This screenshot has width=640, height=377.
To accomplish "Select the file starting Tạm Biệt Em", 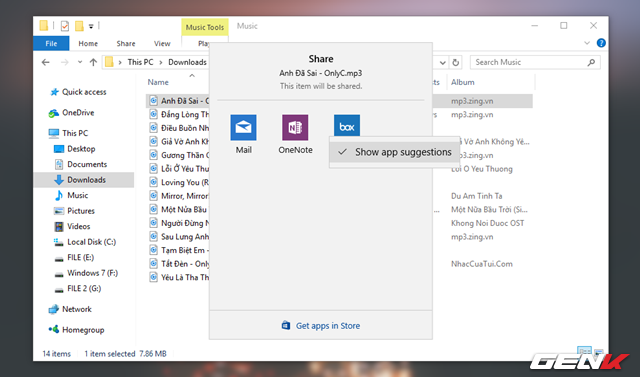I will (179, 250).
